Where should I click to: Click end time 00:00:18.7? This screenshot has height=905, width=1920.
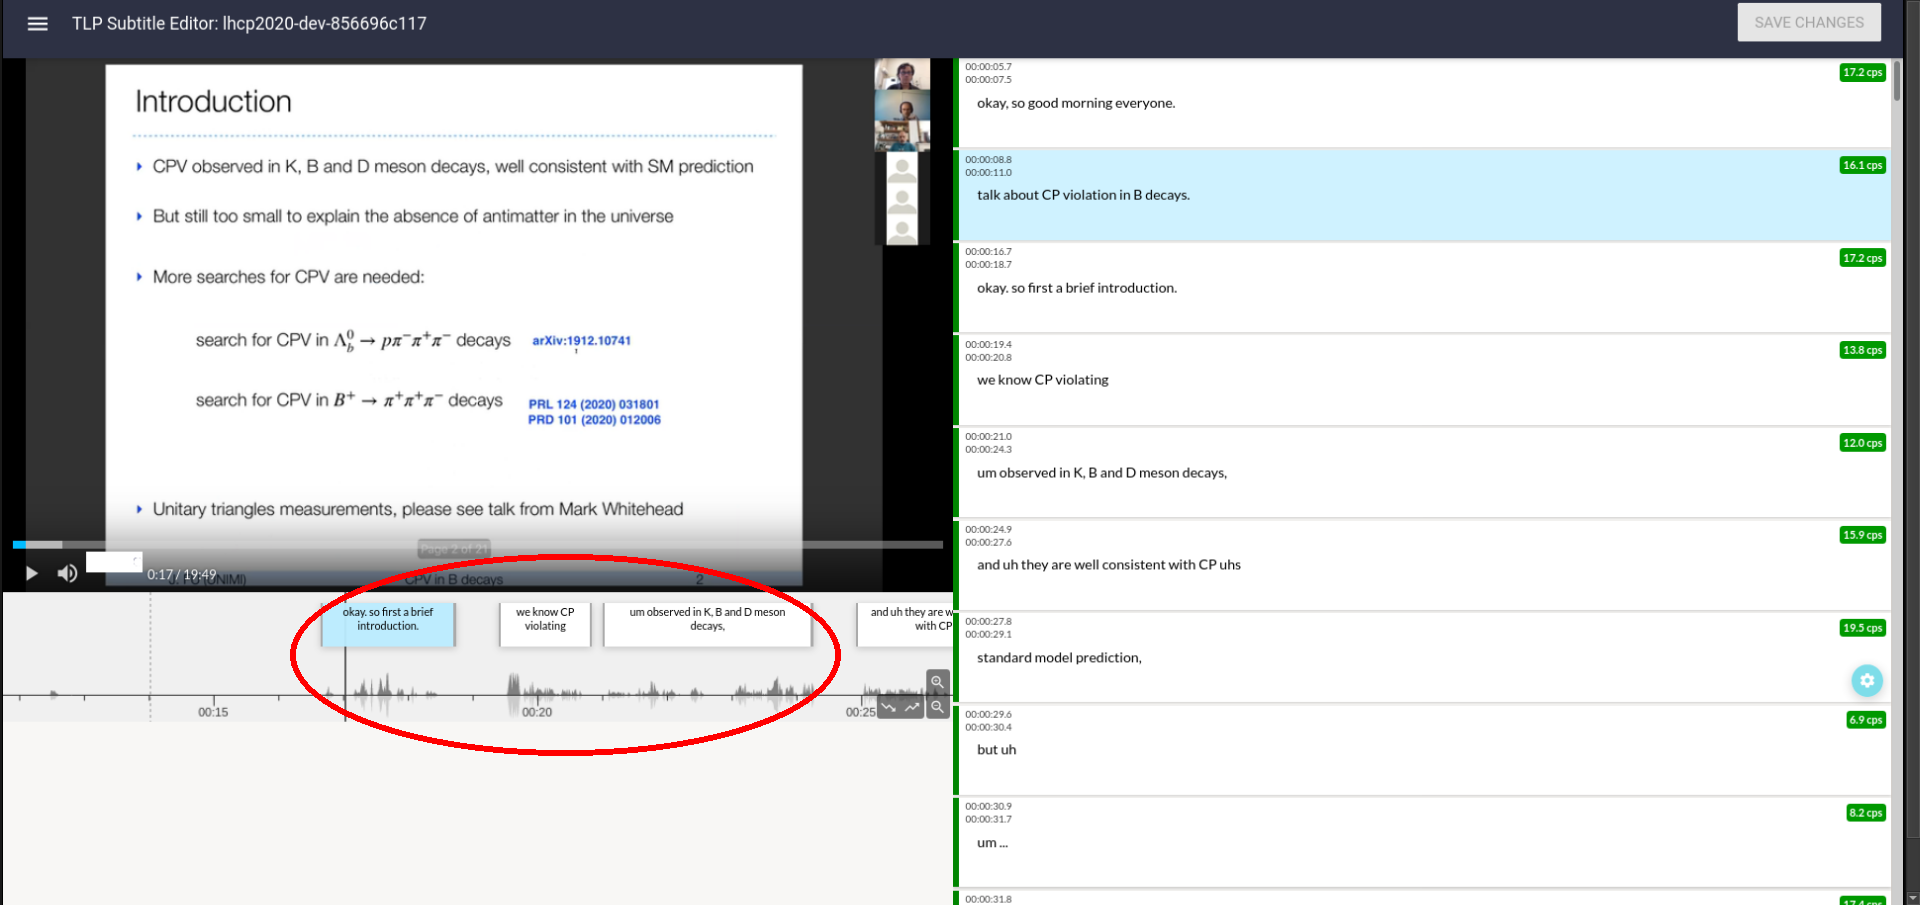pos(988,265)
